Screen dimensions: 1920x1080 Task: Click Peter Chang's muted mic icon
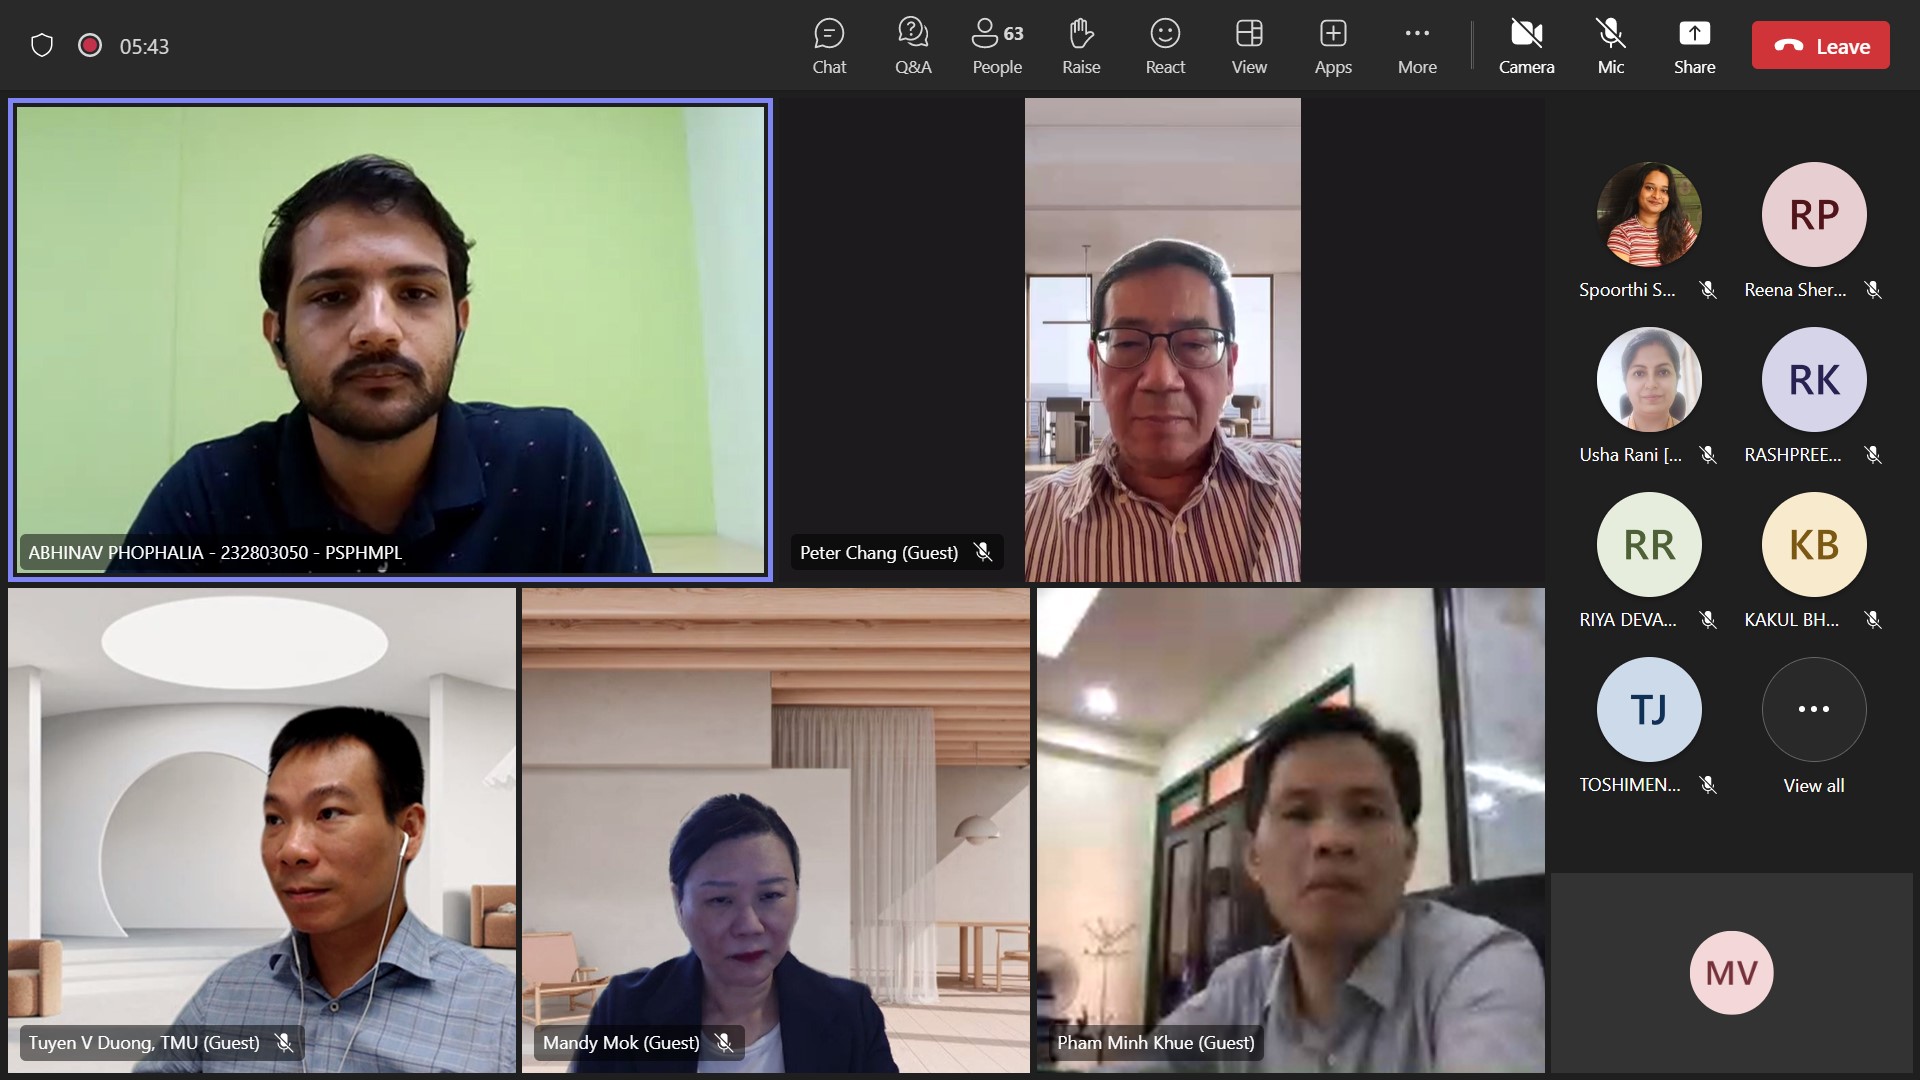(983, 552)
